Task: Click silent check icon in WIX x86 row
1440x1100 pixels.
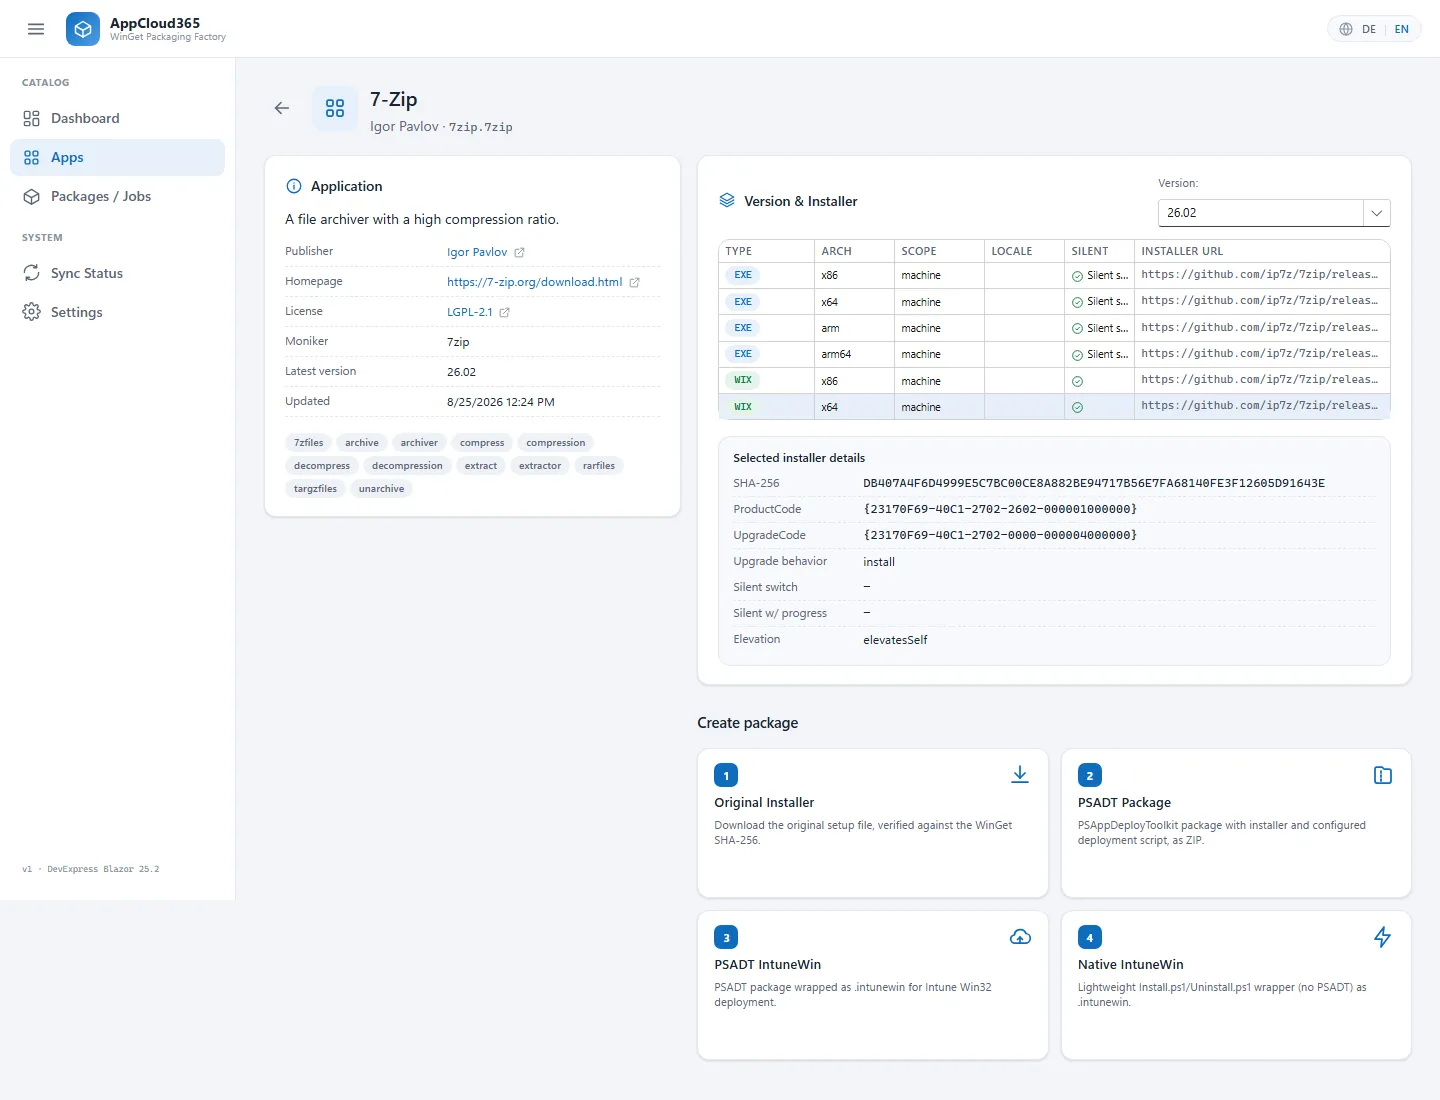Action: pyautogui.click(x=1077, y=381)
